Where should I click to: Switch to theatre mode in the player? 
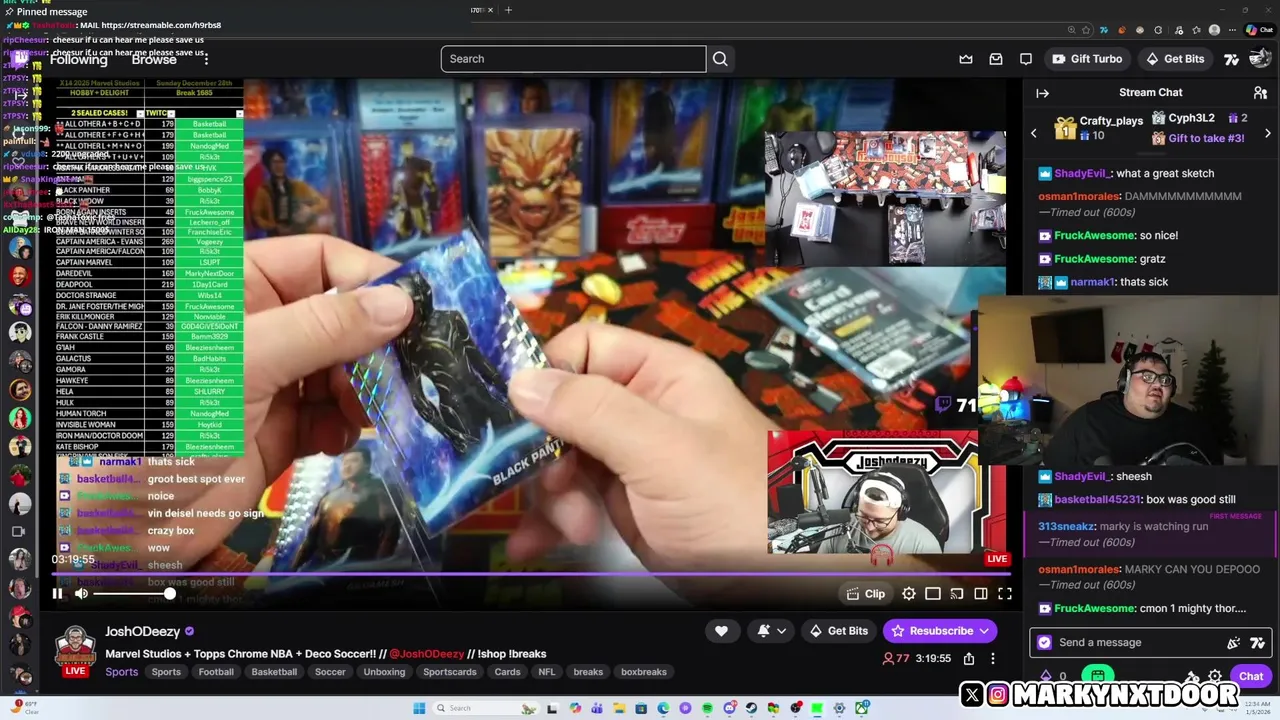click(981, 594)
